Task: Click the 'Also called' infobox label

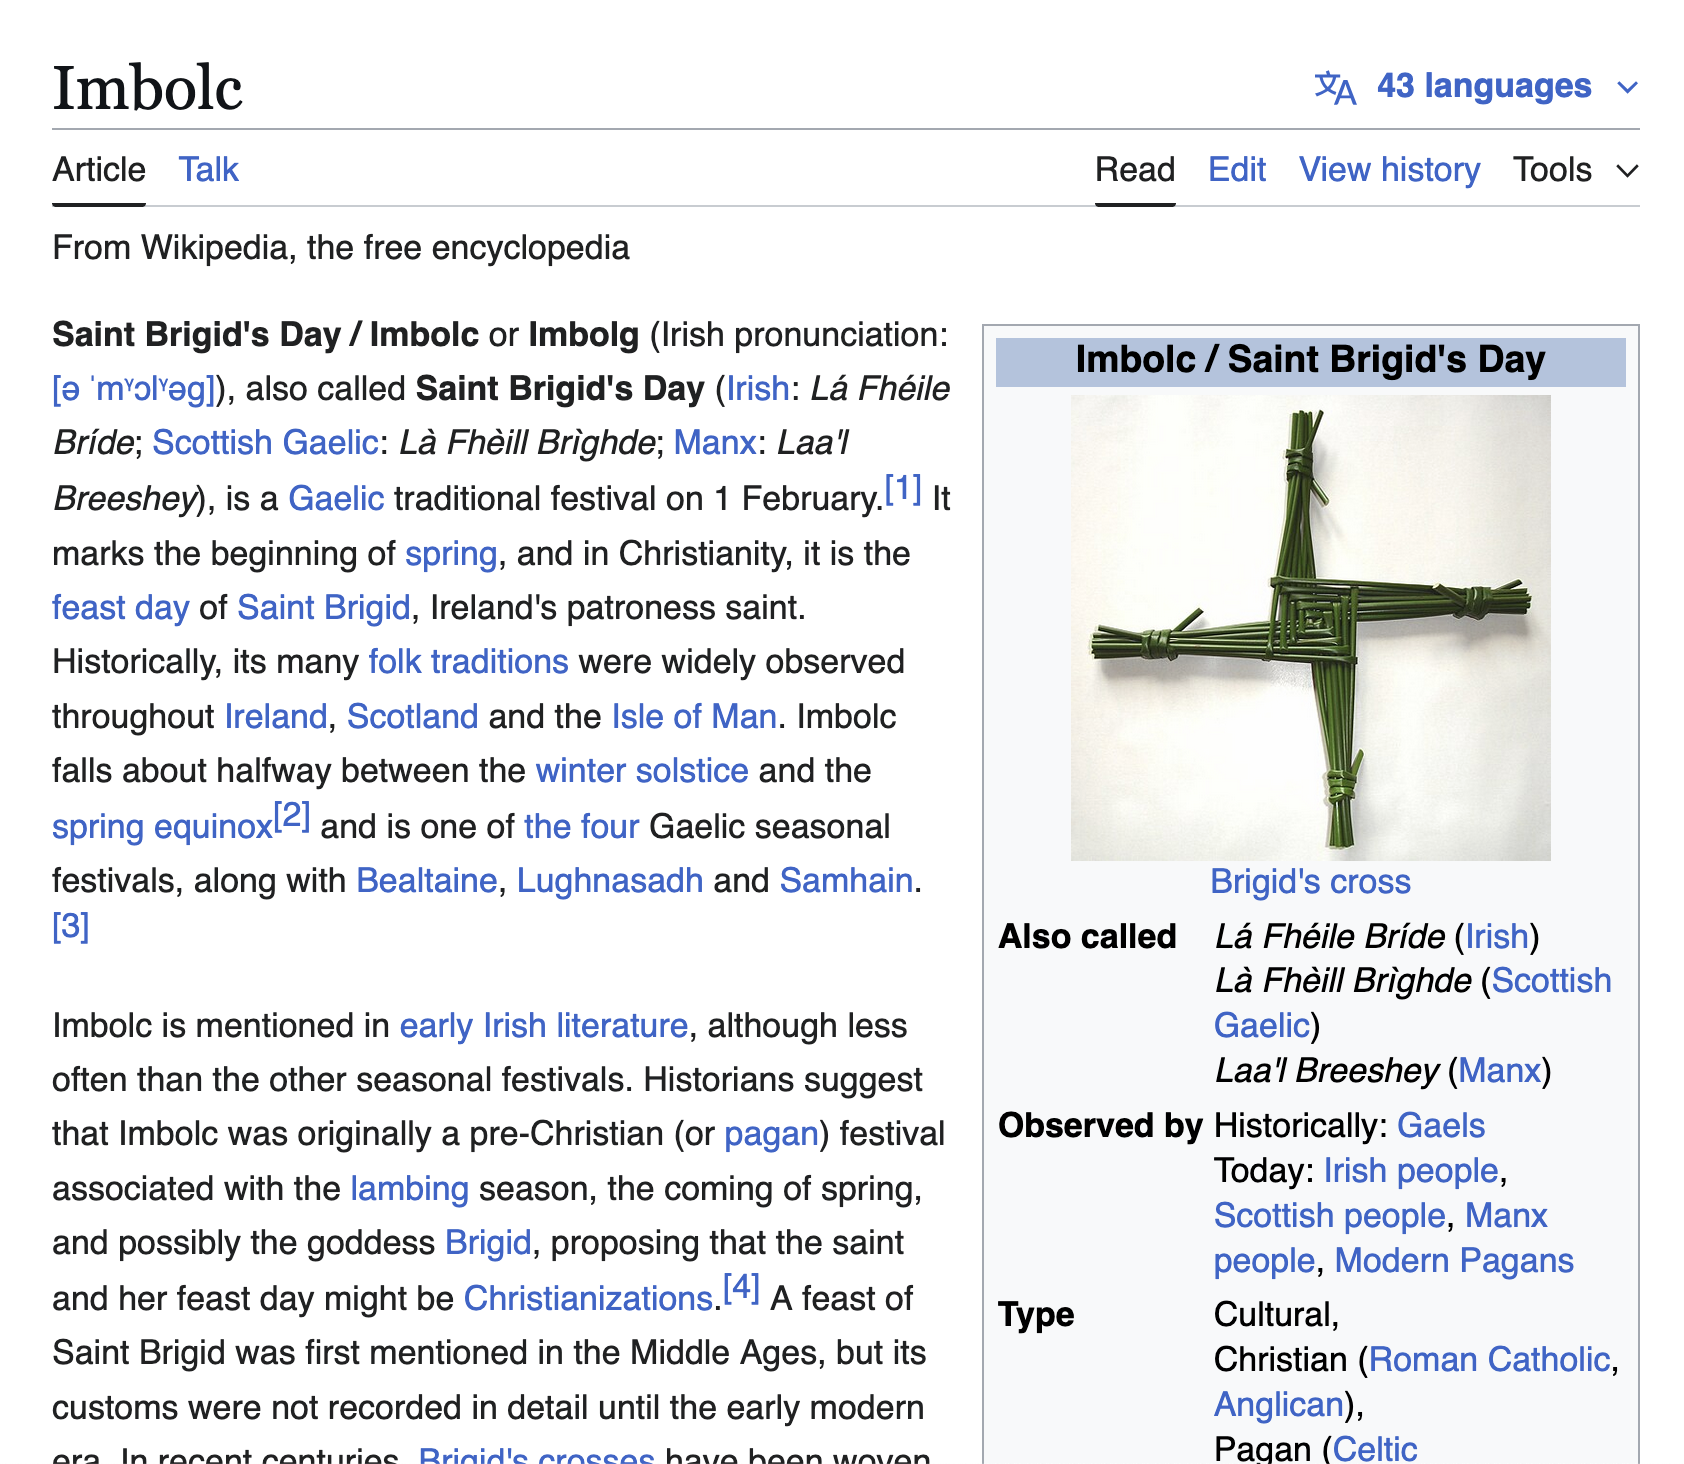Action: pos(1088,937)
